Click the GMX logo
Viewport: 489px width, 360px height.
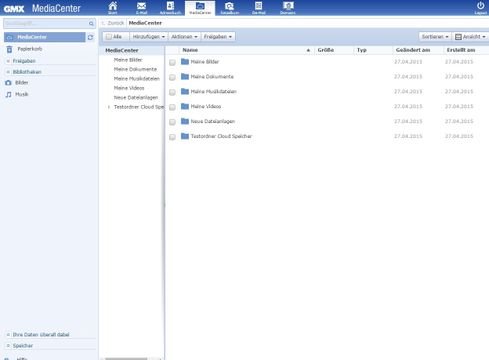[x=14, y=9]
